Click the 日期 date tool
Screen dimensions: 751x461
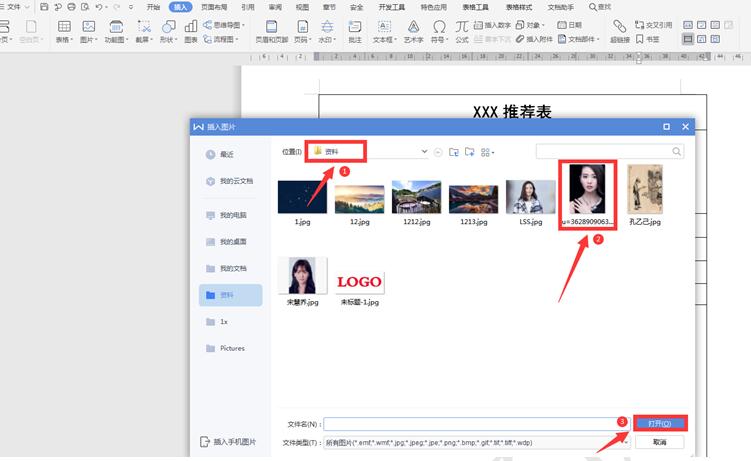coord(569,25)
